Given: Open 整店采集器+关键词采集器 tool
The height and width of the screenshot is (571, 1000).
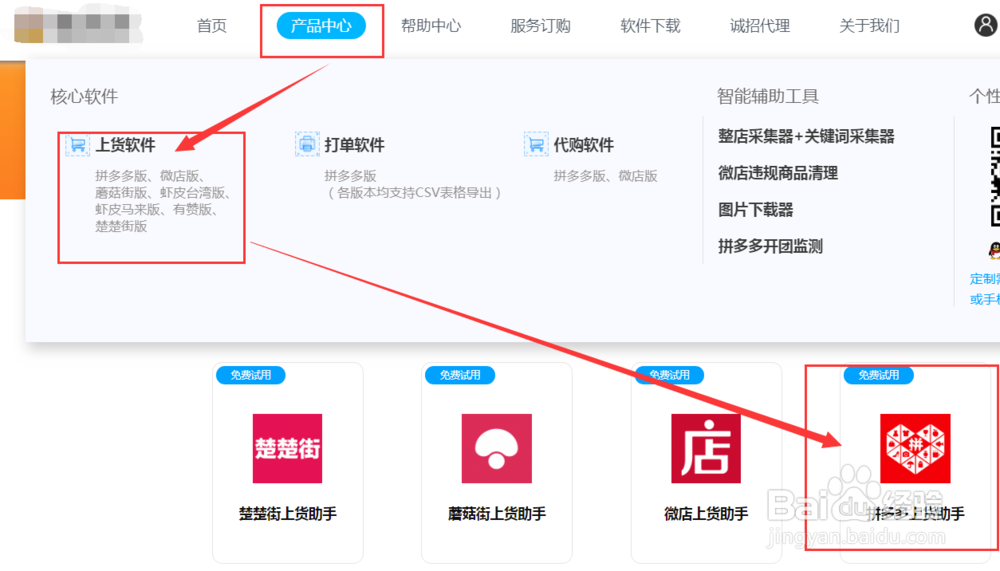Looking at the screenshot, I should pos(806,136).
